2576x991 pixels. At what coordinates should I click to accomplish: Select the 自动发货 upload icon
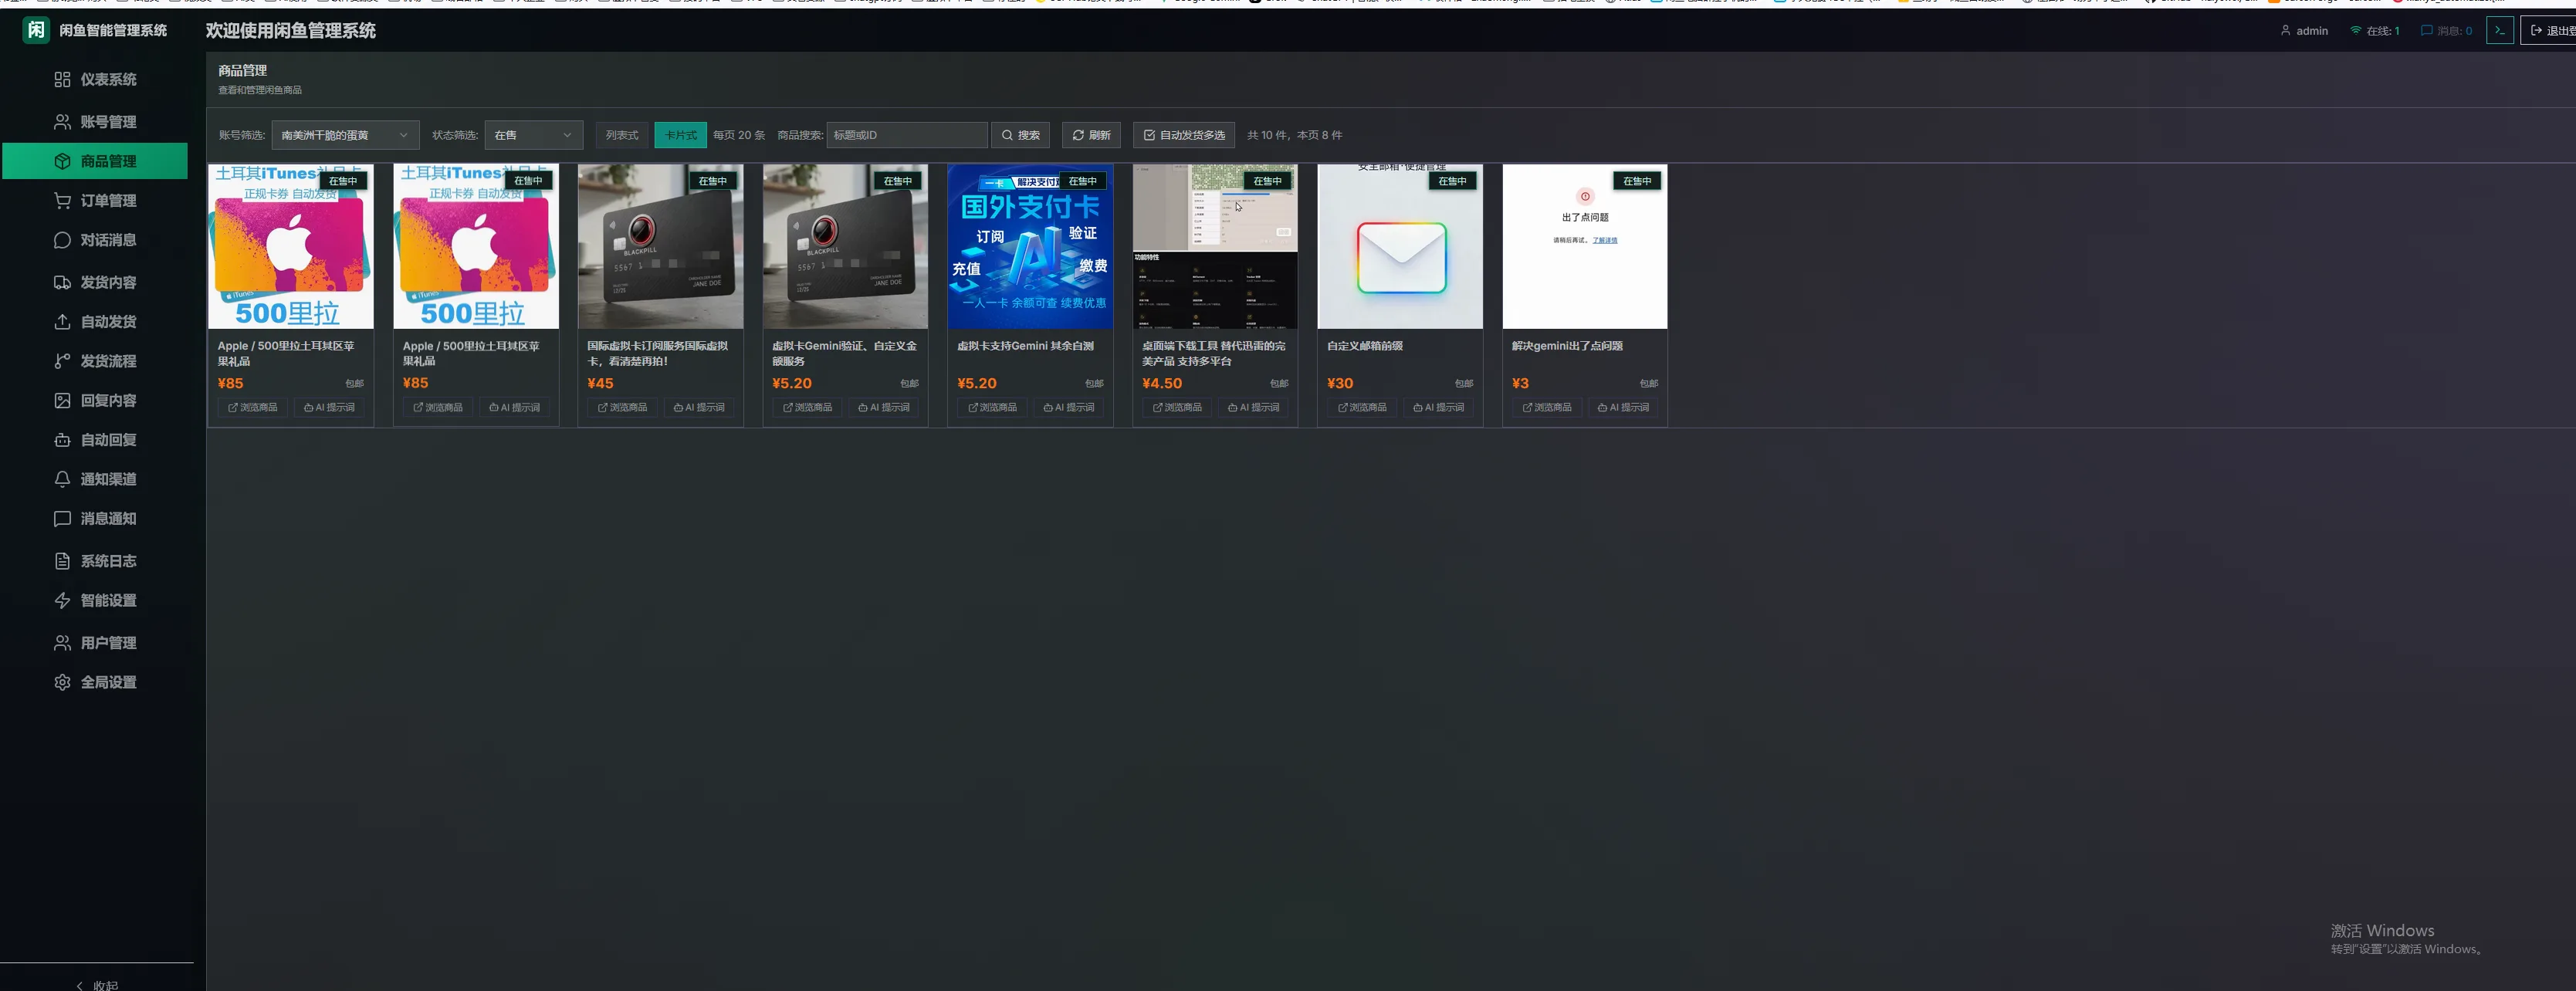click(62, 321)
